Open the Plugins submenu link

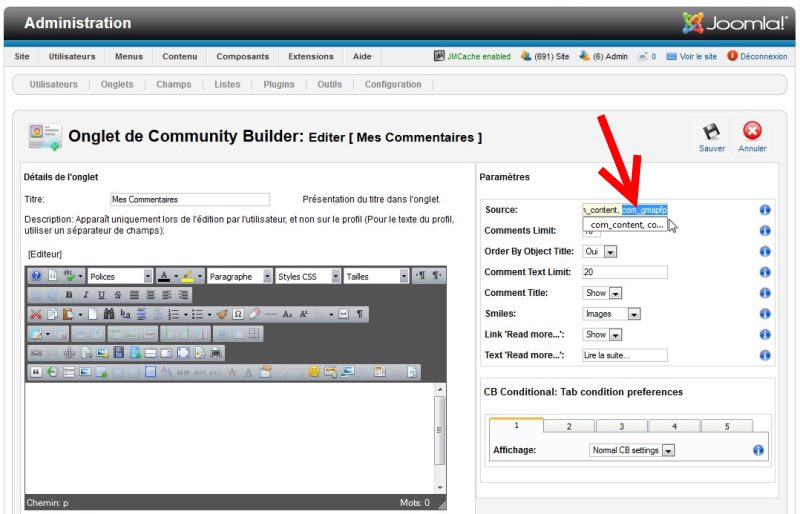279,84
